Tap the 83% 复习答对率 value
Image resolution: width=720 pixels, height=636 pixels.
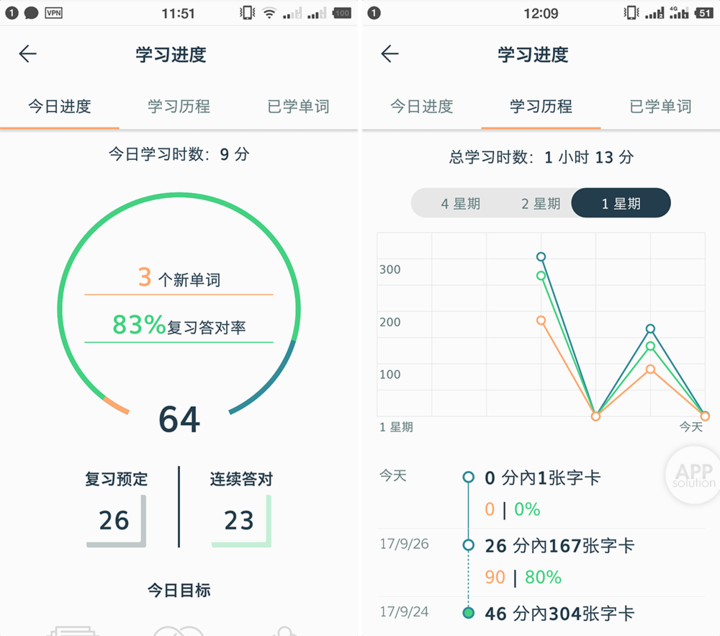179,325
